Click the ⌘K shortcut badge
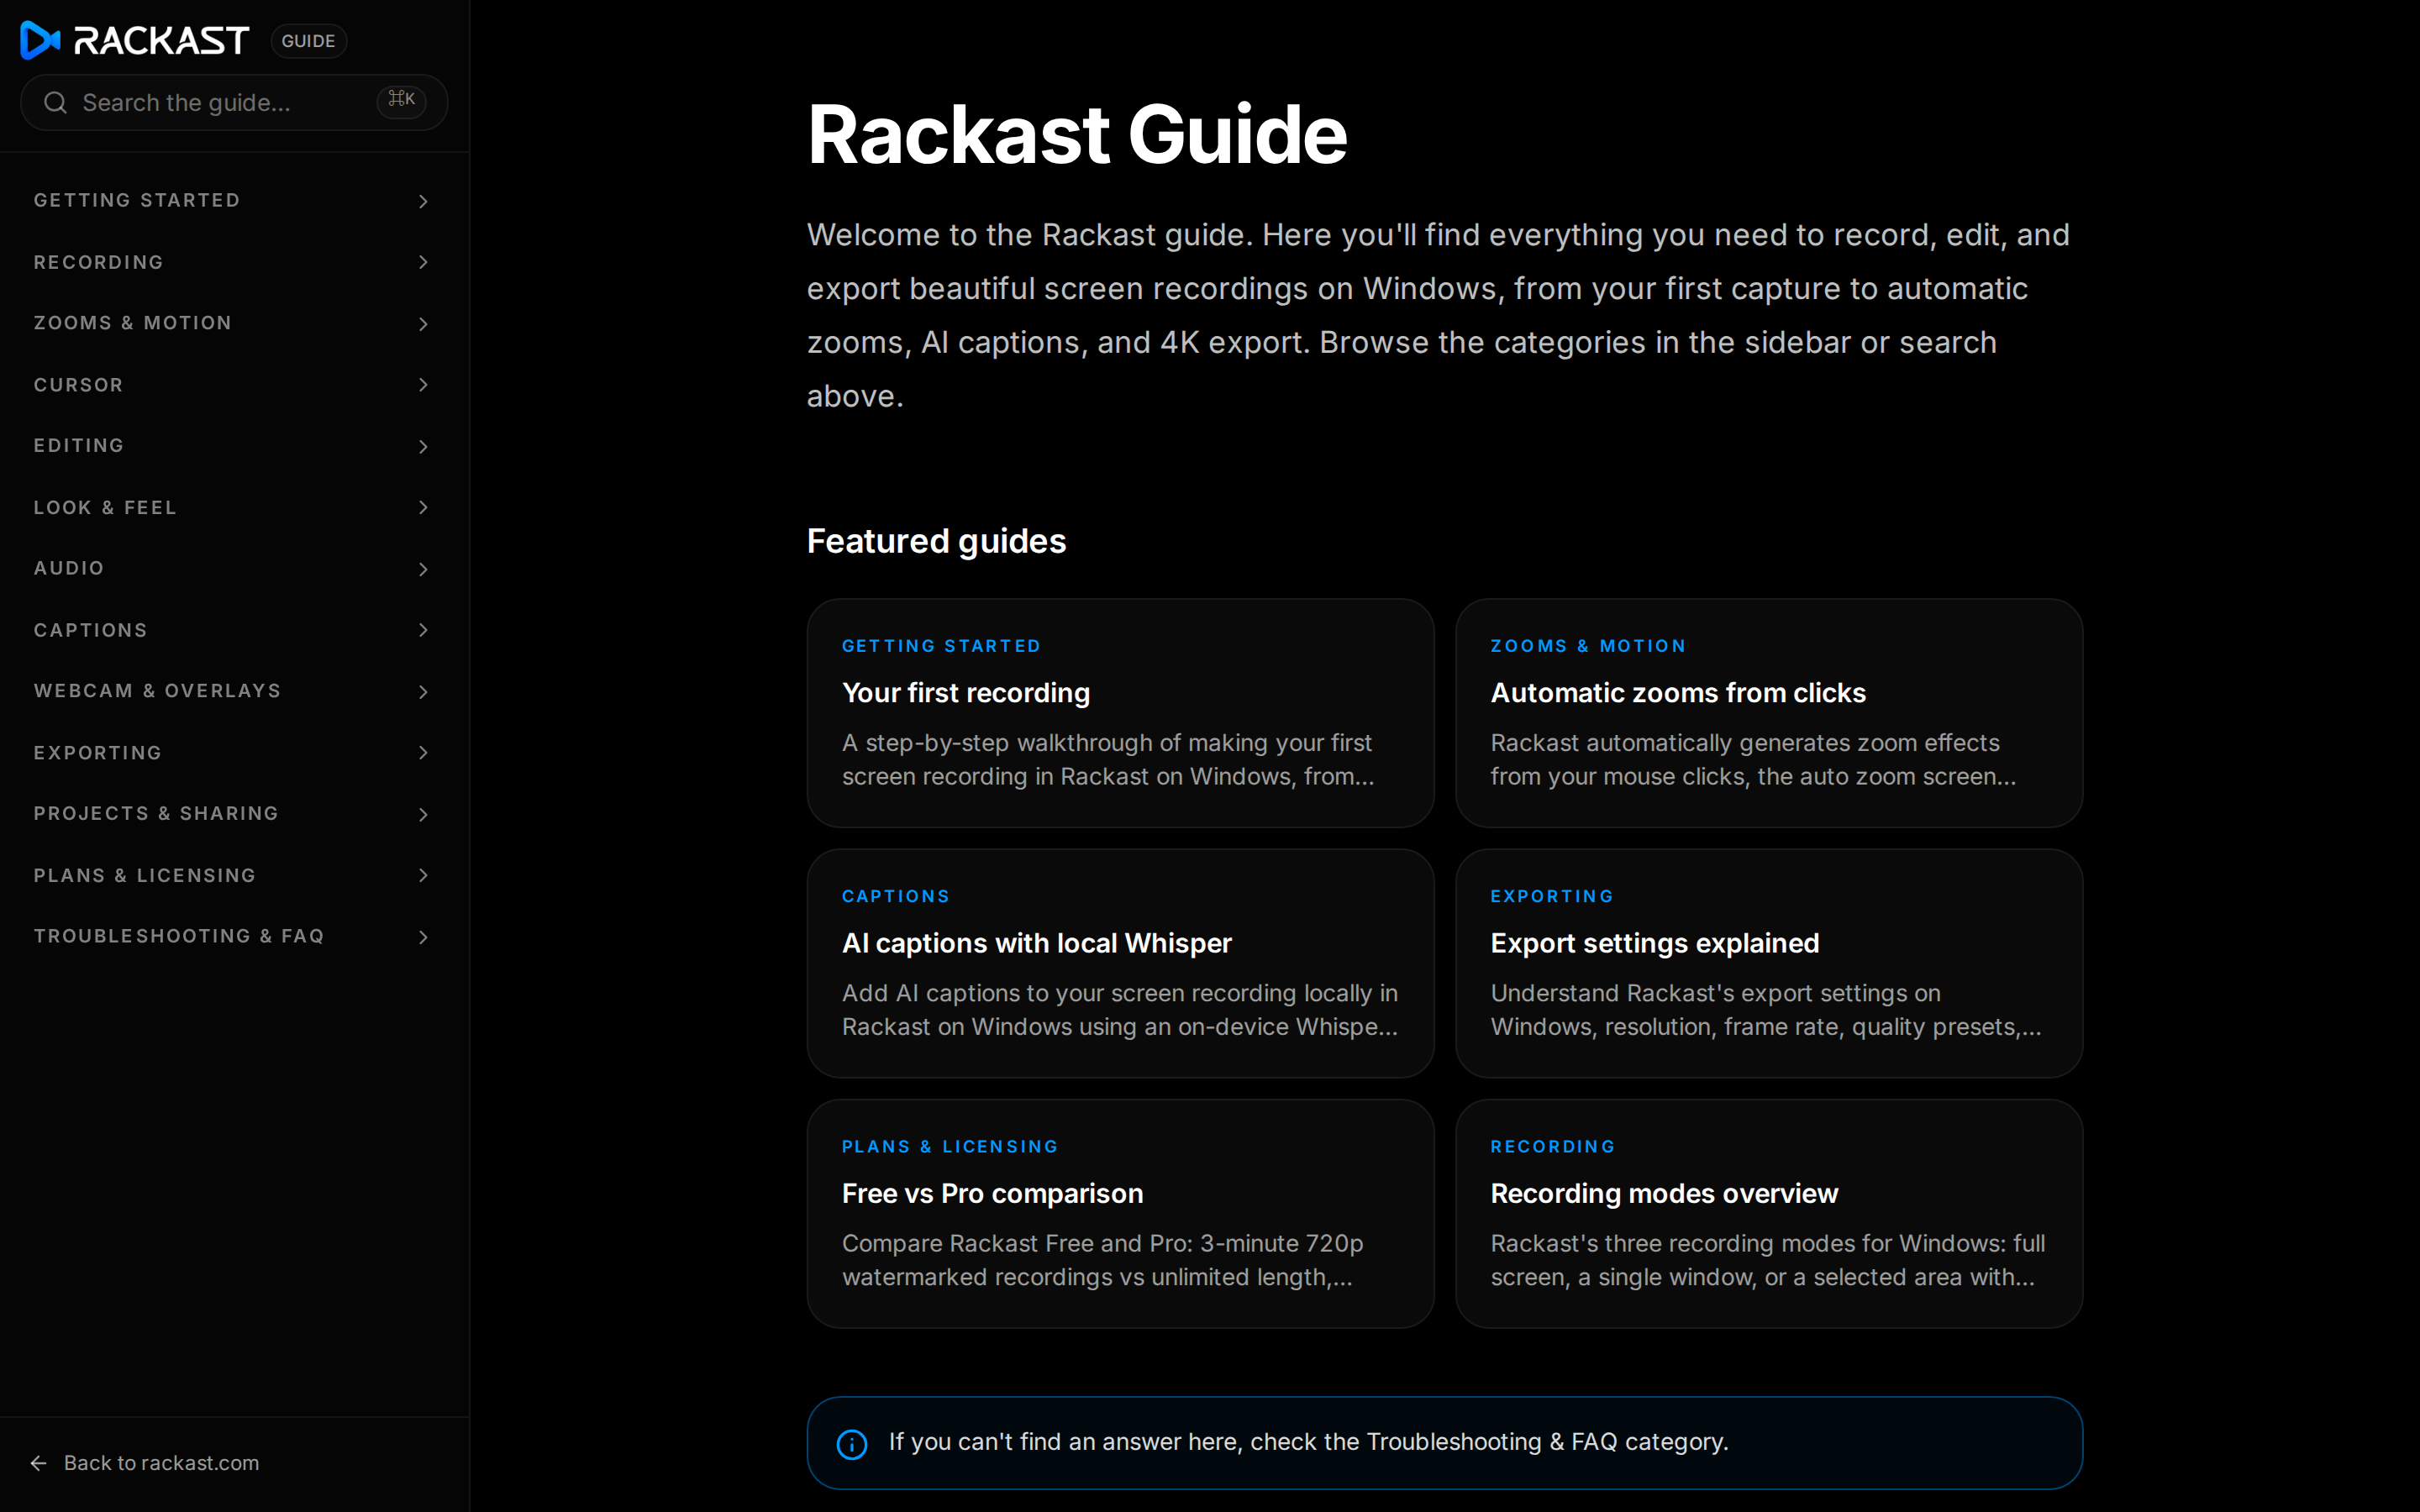2420x1512 pixels. (402, 100)
